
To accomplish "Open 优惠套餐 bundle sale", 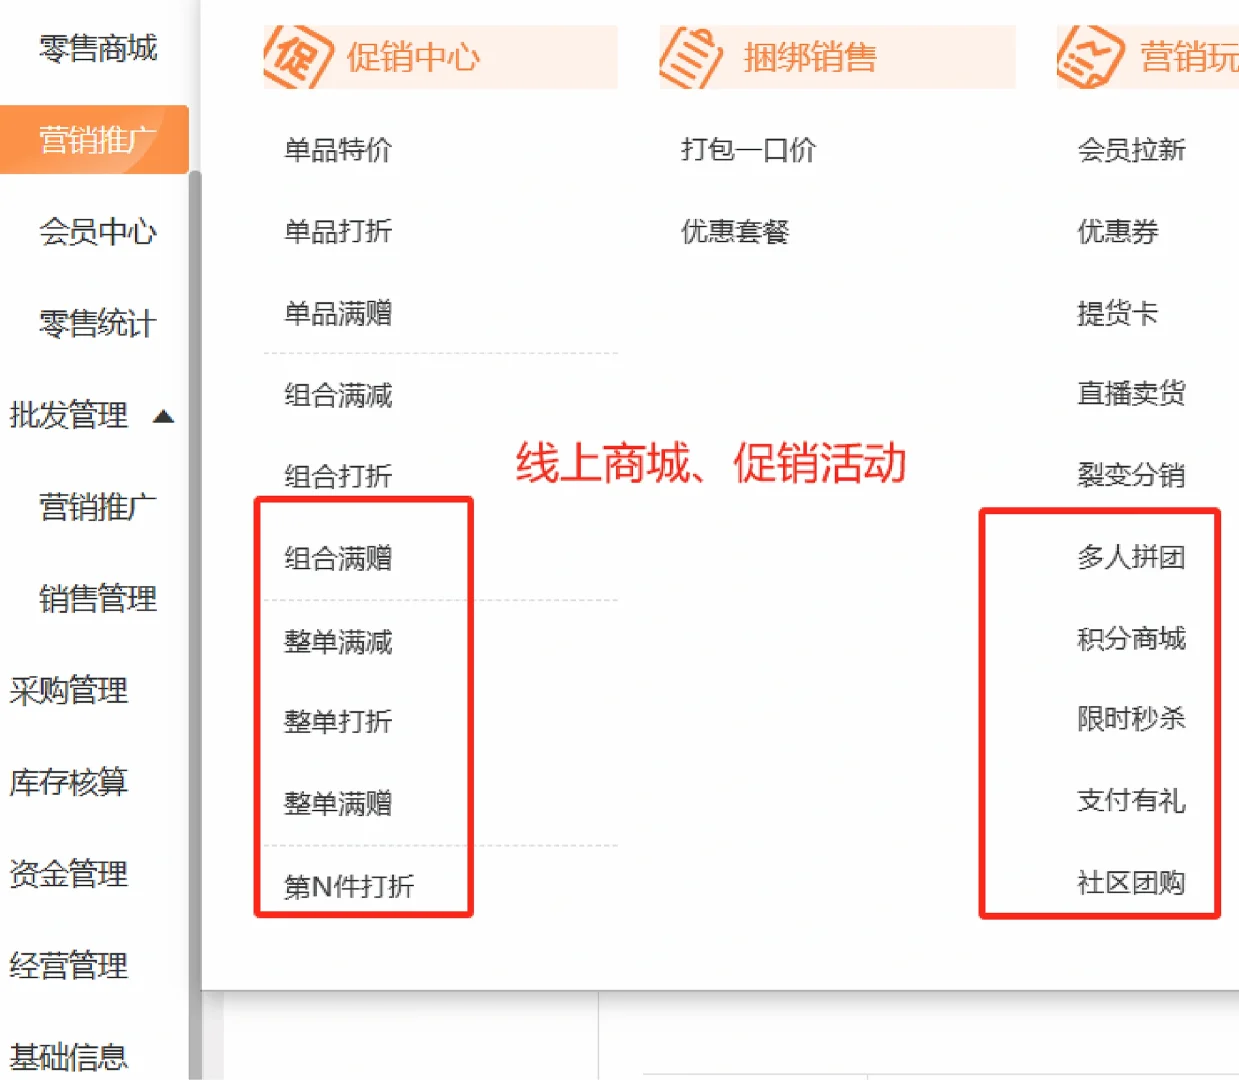I will 735,232.
